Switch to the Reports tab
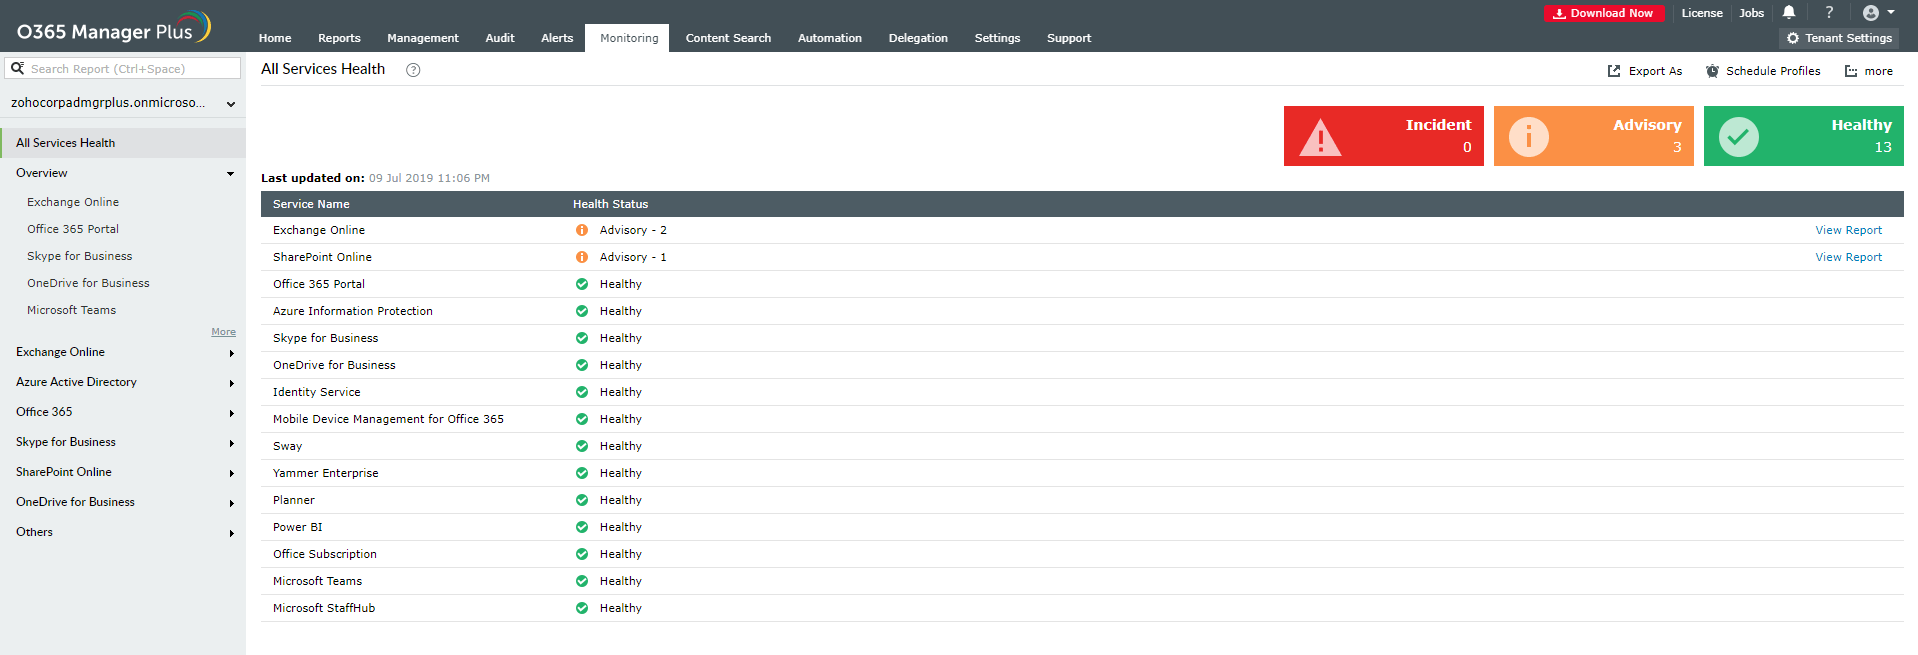1918x655 pixels. tap(339, 38)
